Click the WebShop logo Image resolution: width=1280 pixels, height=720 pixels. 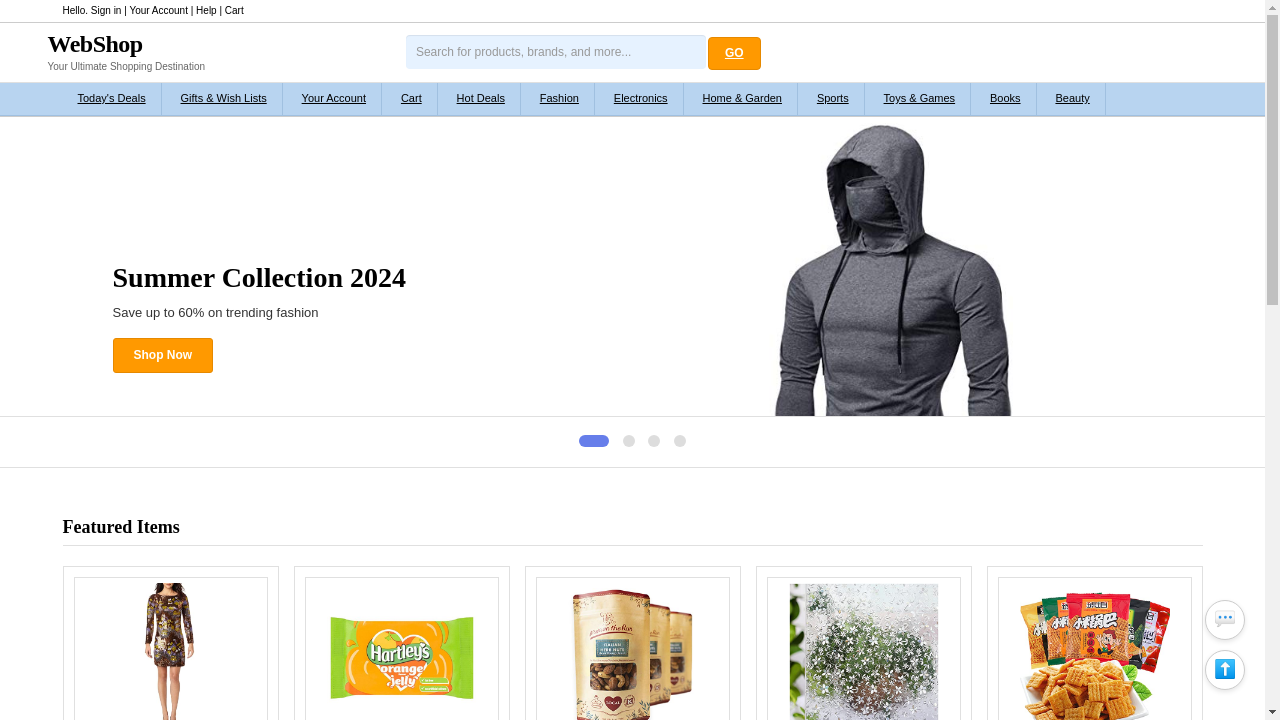pyautogui.click(x=95, y=44)
